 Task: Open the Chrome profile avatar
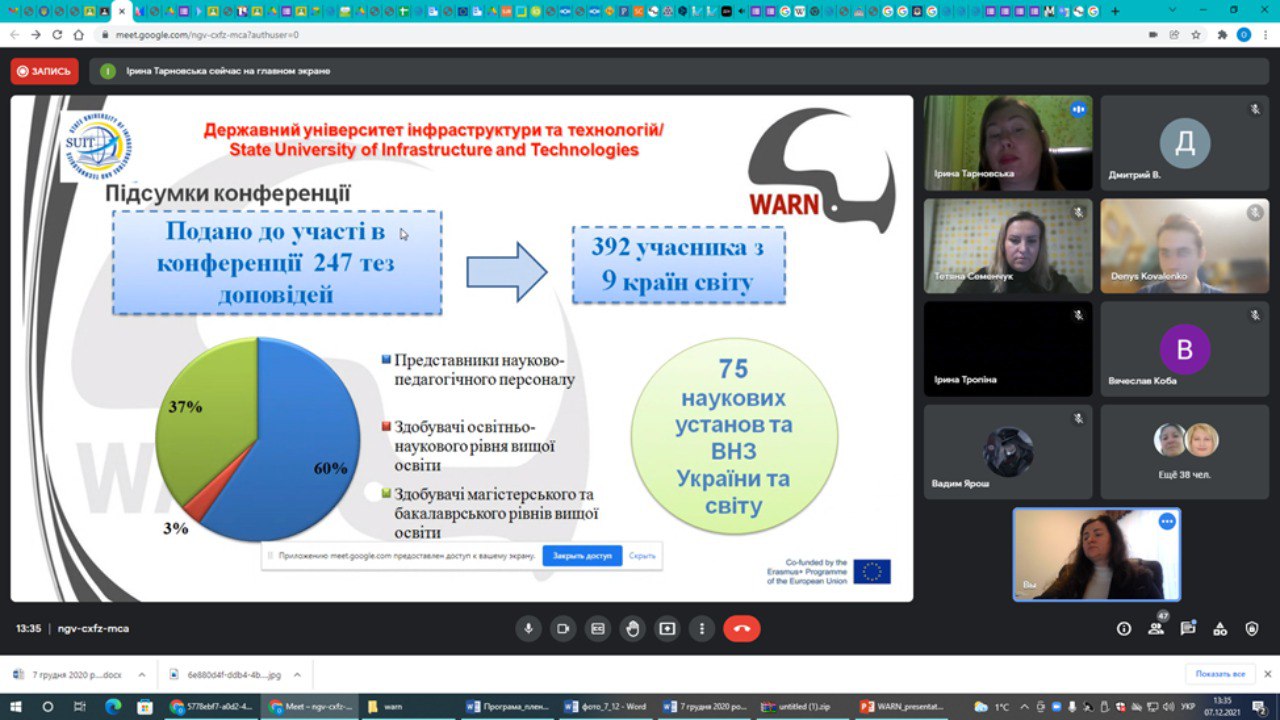(x=1244, y=34)
